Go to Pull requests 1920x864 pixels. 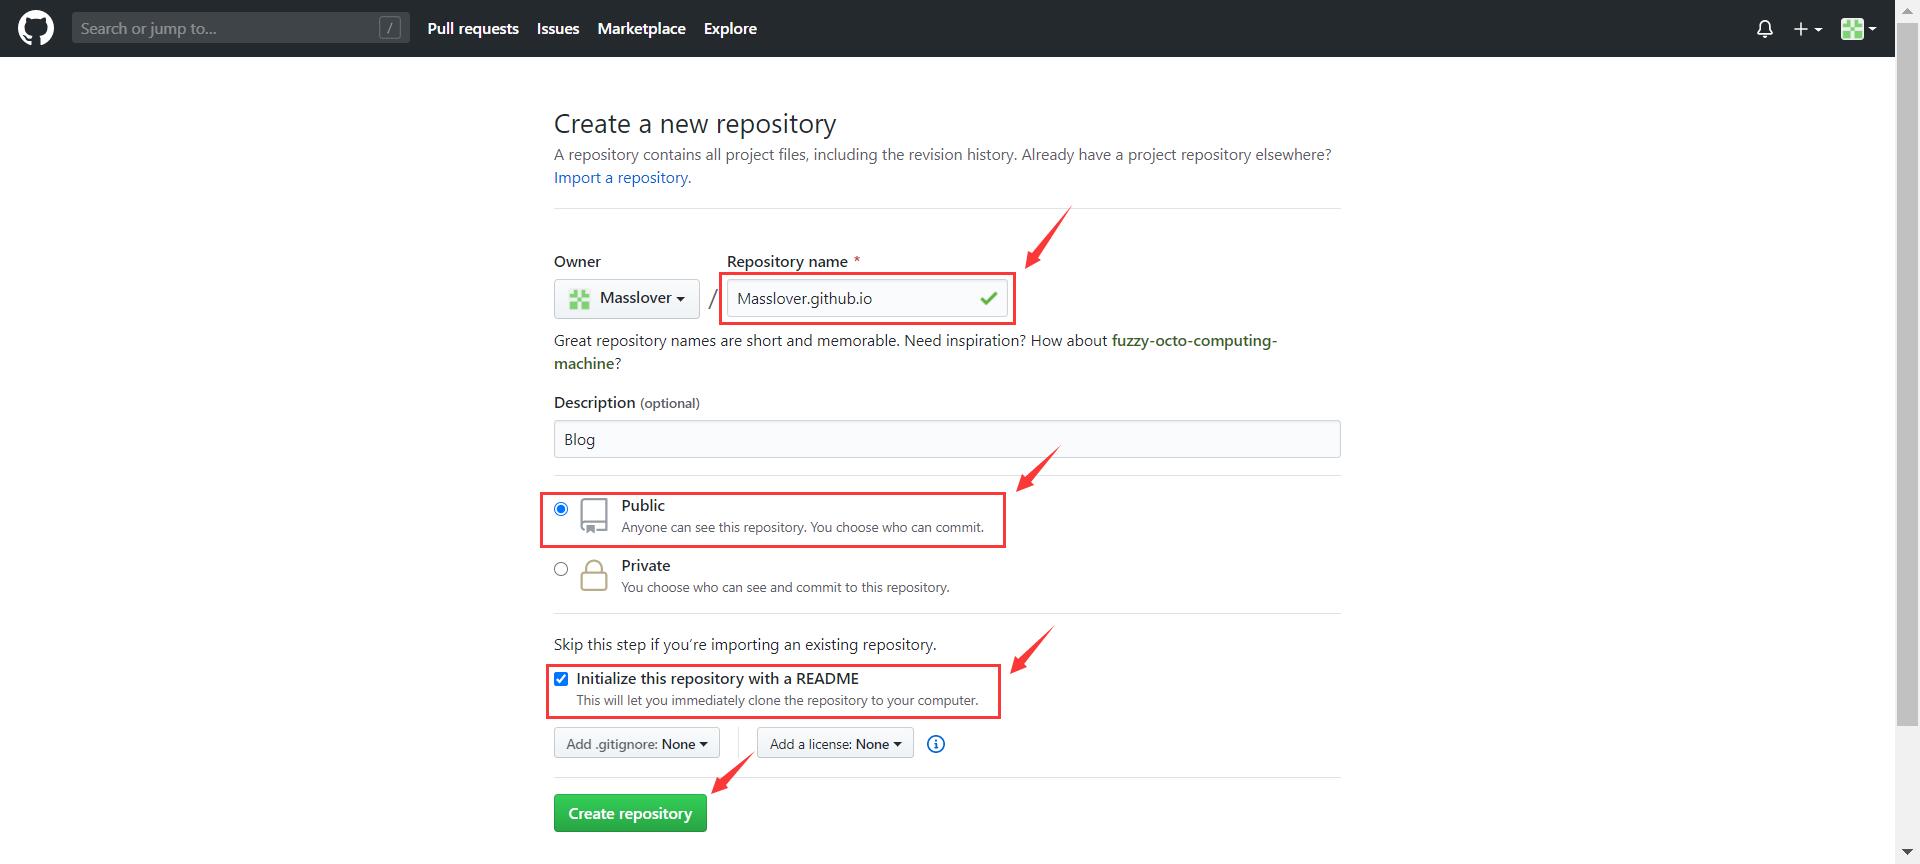[x=473, y=29]
